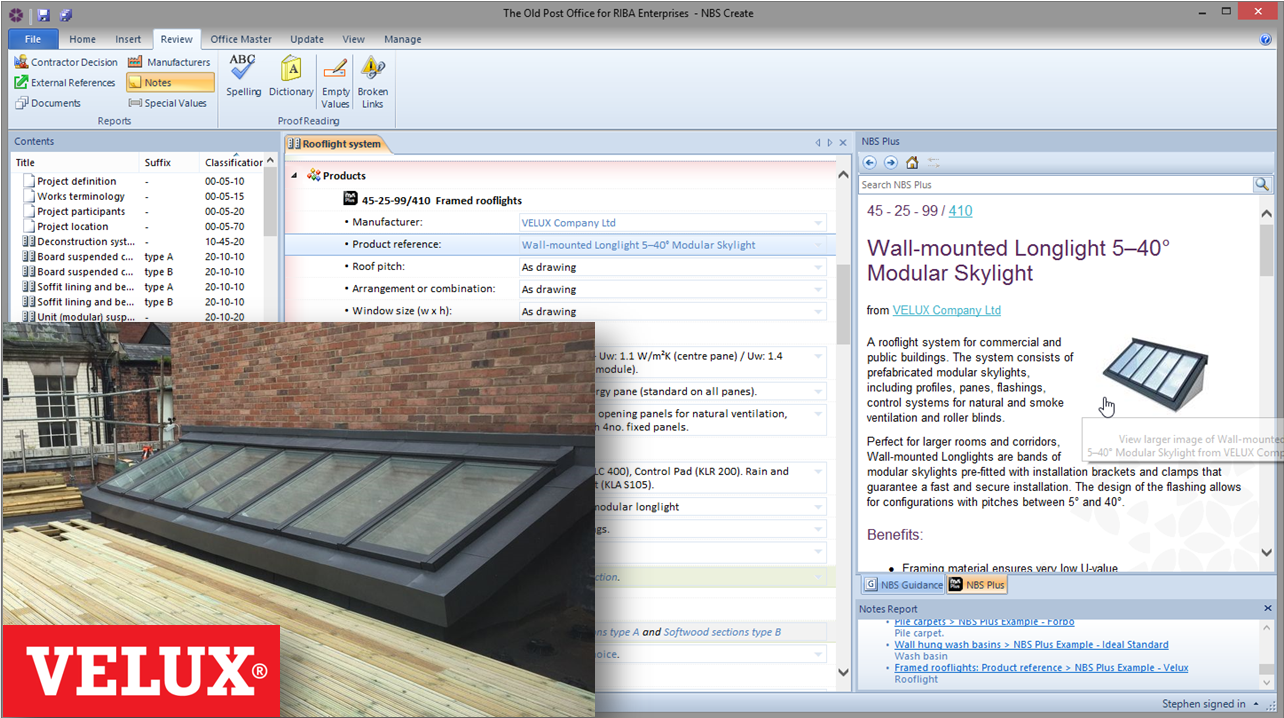The width and height of the screenshot is (1284, 718).
Task: Go back in NBS Plus browser
Action: (869, 162)
